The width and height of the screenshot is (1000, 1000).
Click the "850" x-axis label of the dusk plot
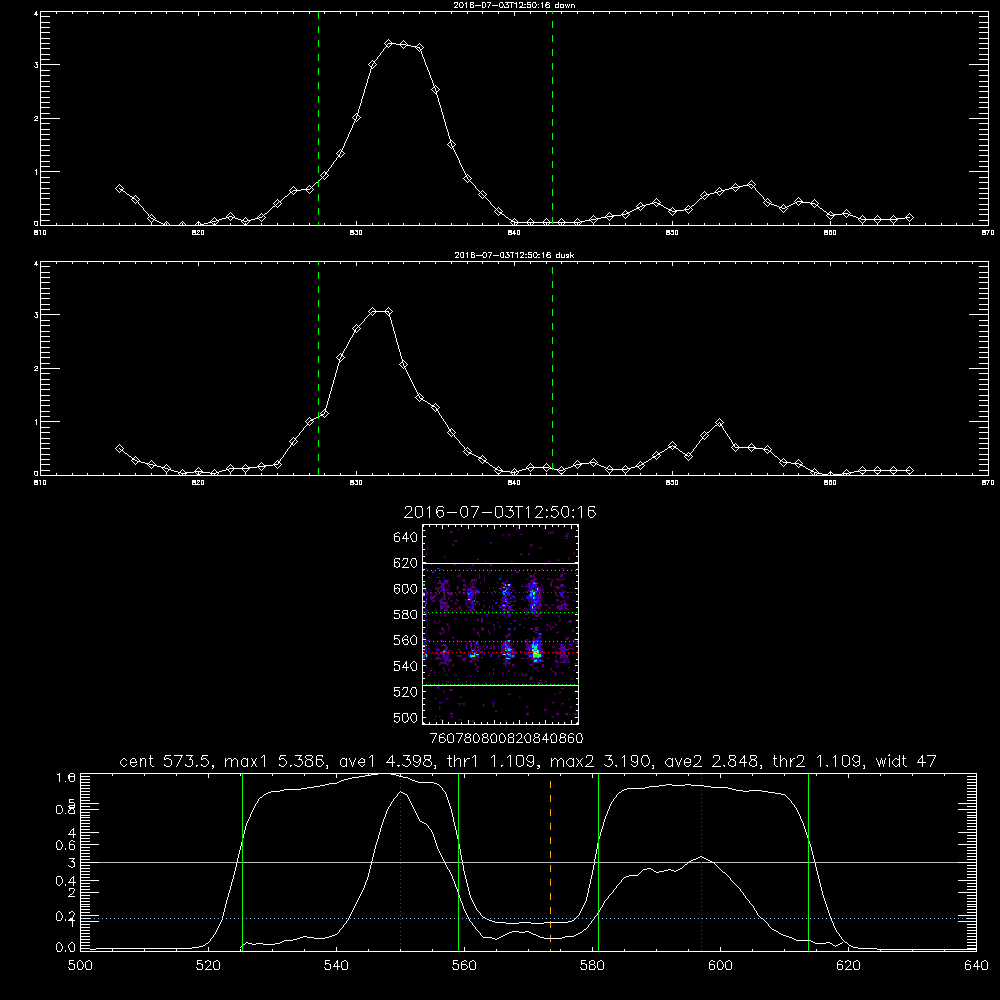[x=672, y=483]
